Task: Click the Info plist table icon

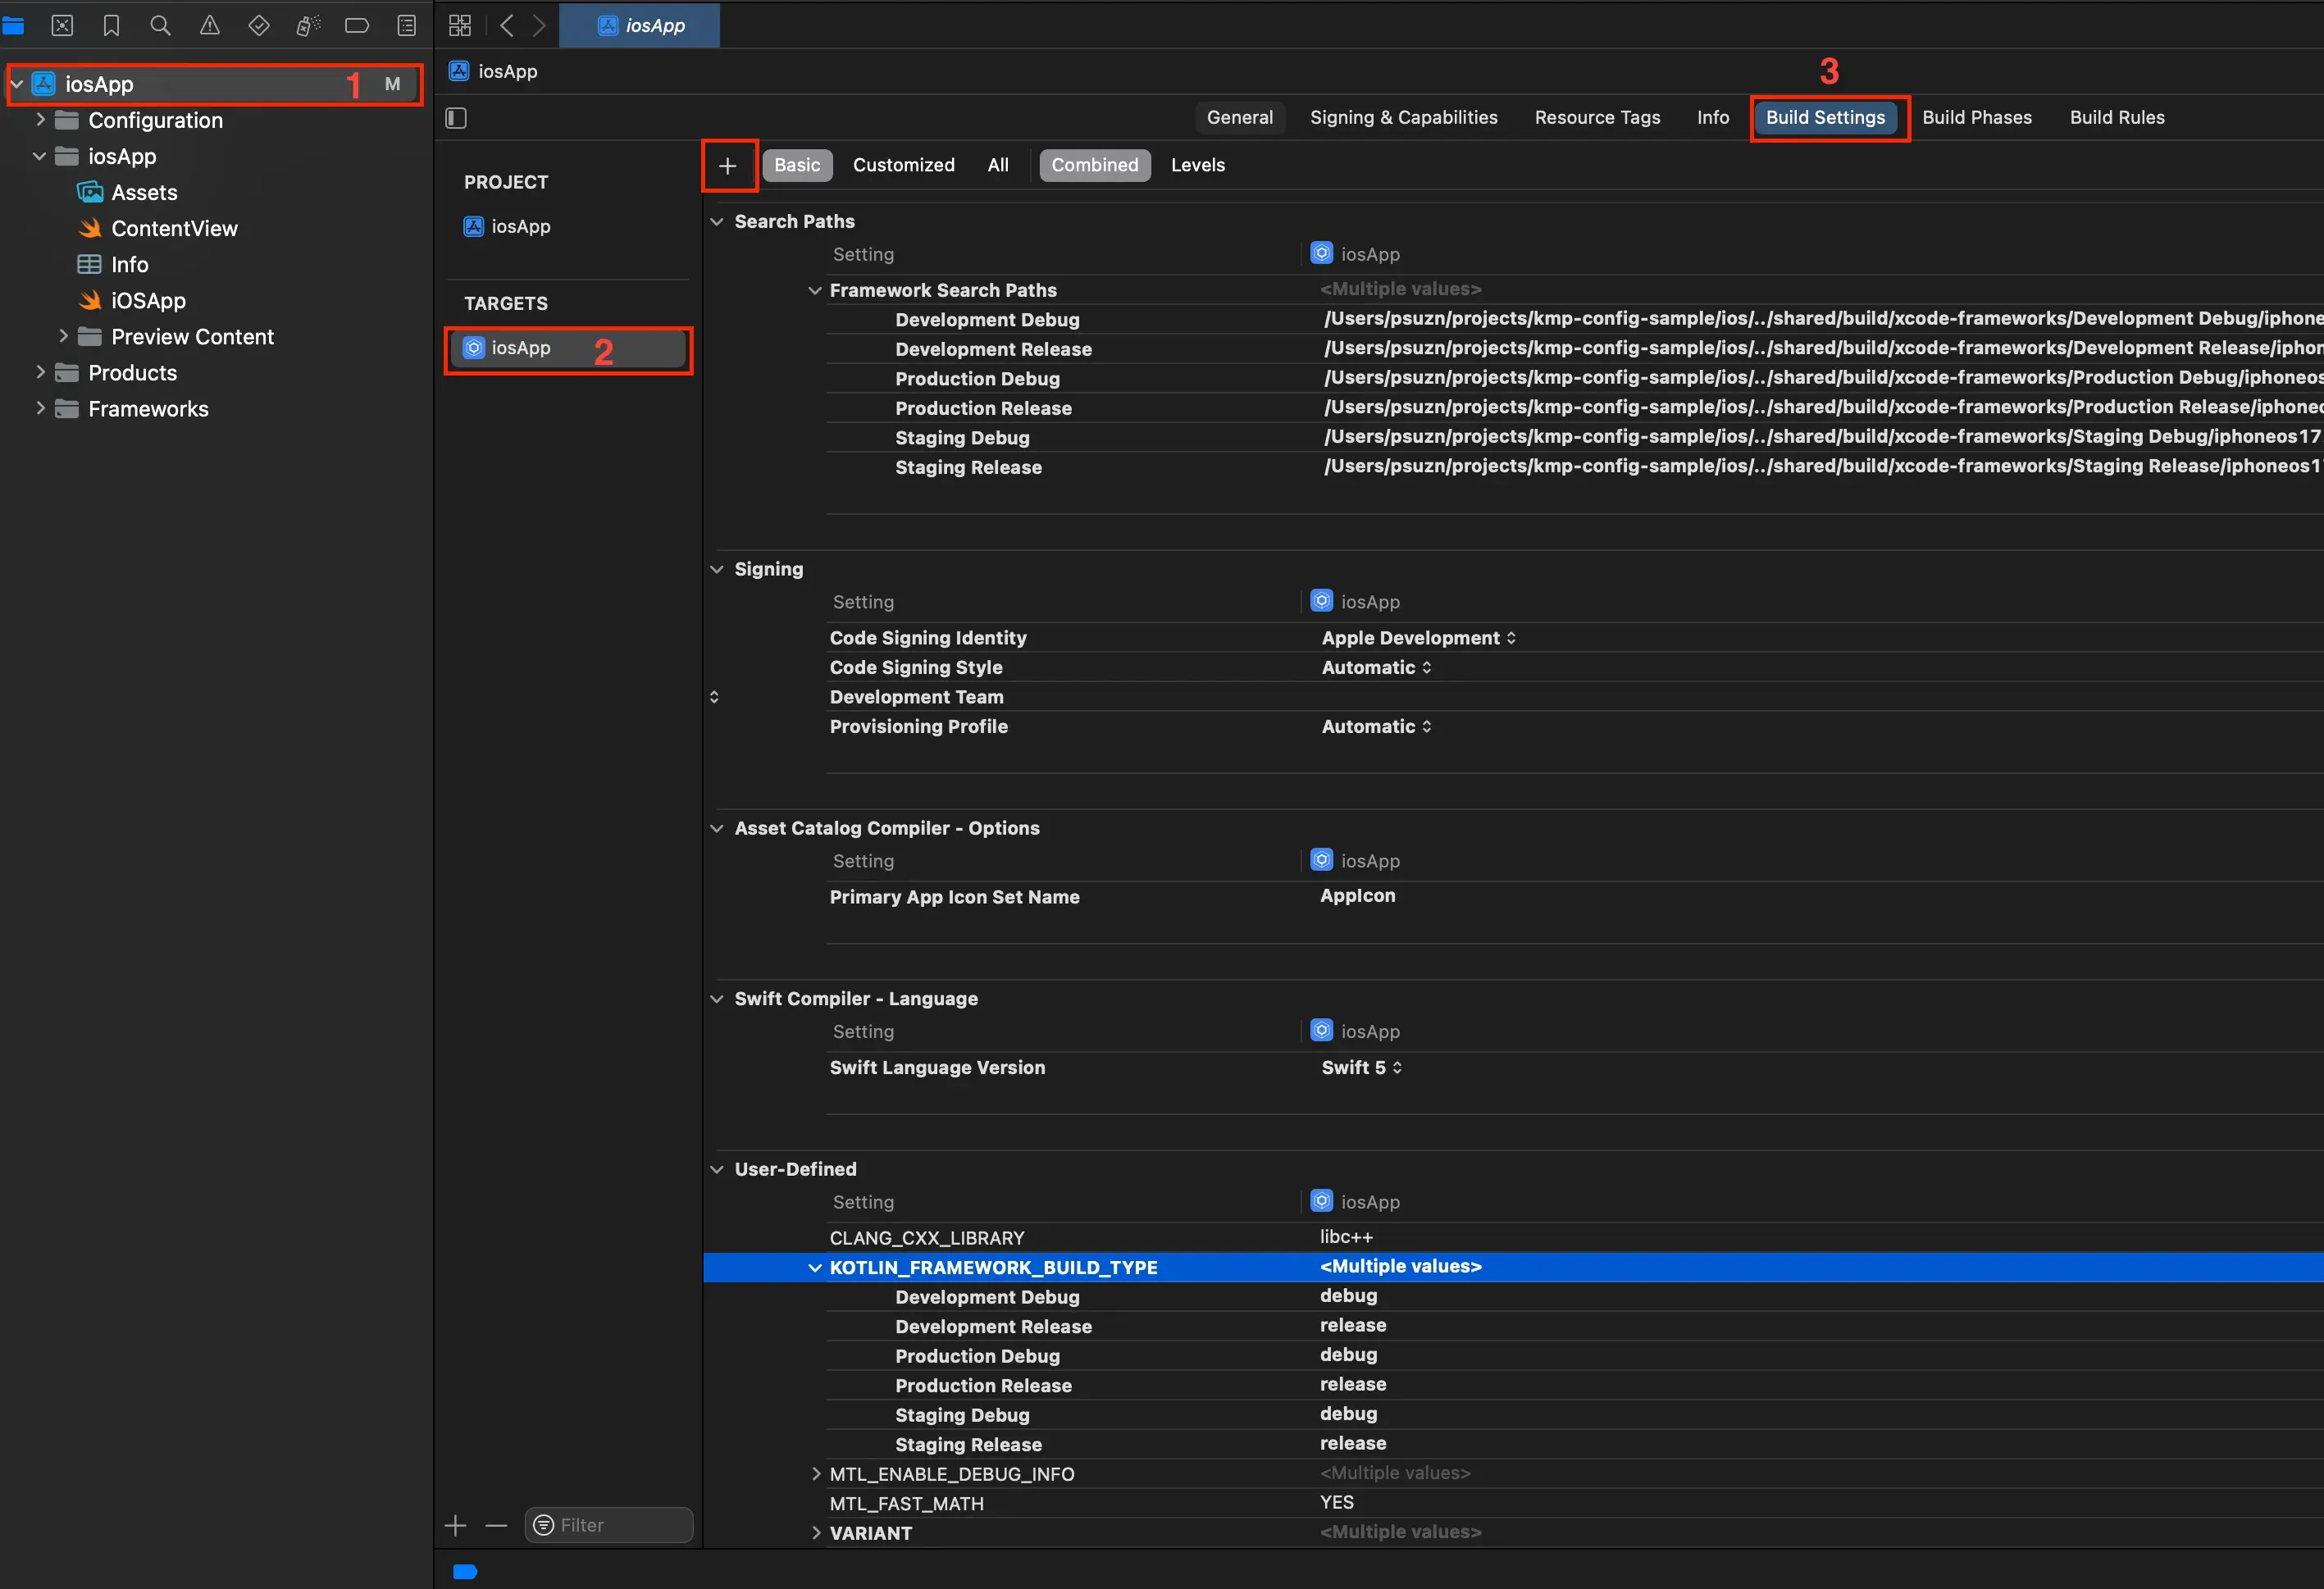Action: pos(89,264)
